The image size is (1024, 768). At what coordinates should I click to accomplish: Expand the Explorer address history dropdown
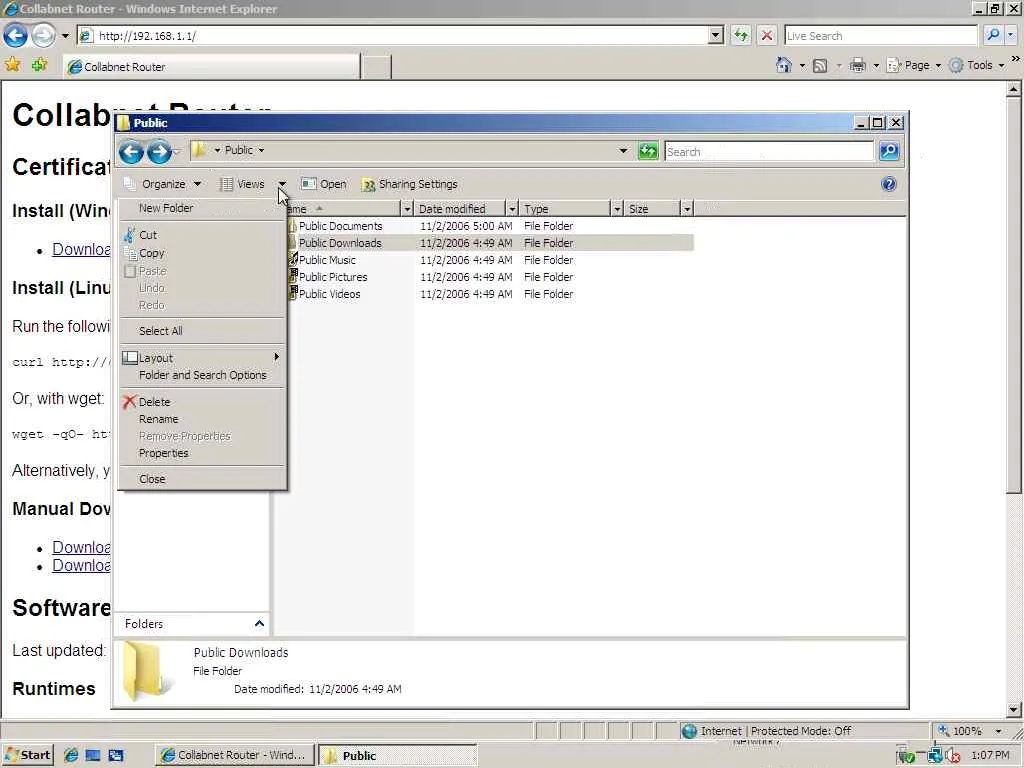tap(623, 151)
